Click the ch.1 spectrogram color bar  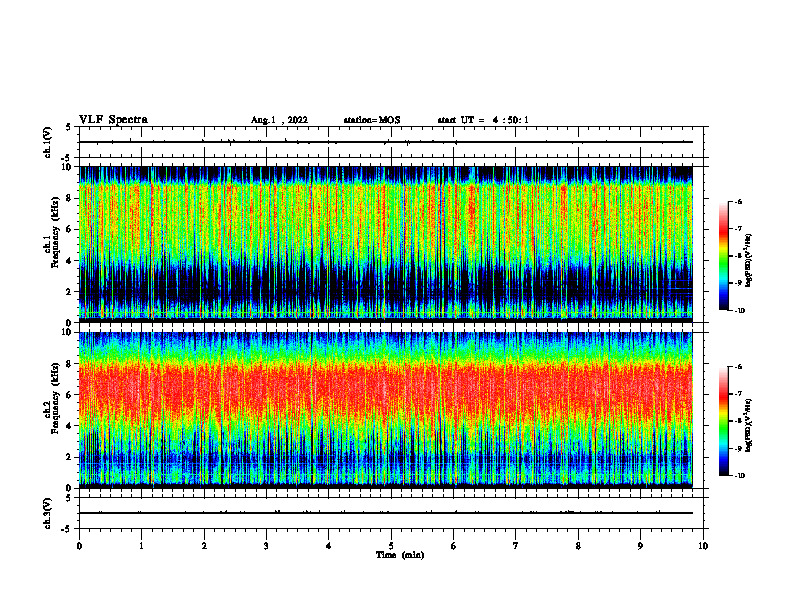pos(723,256)
